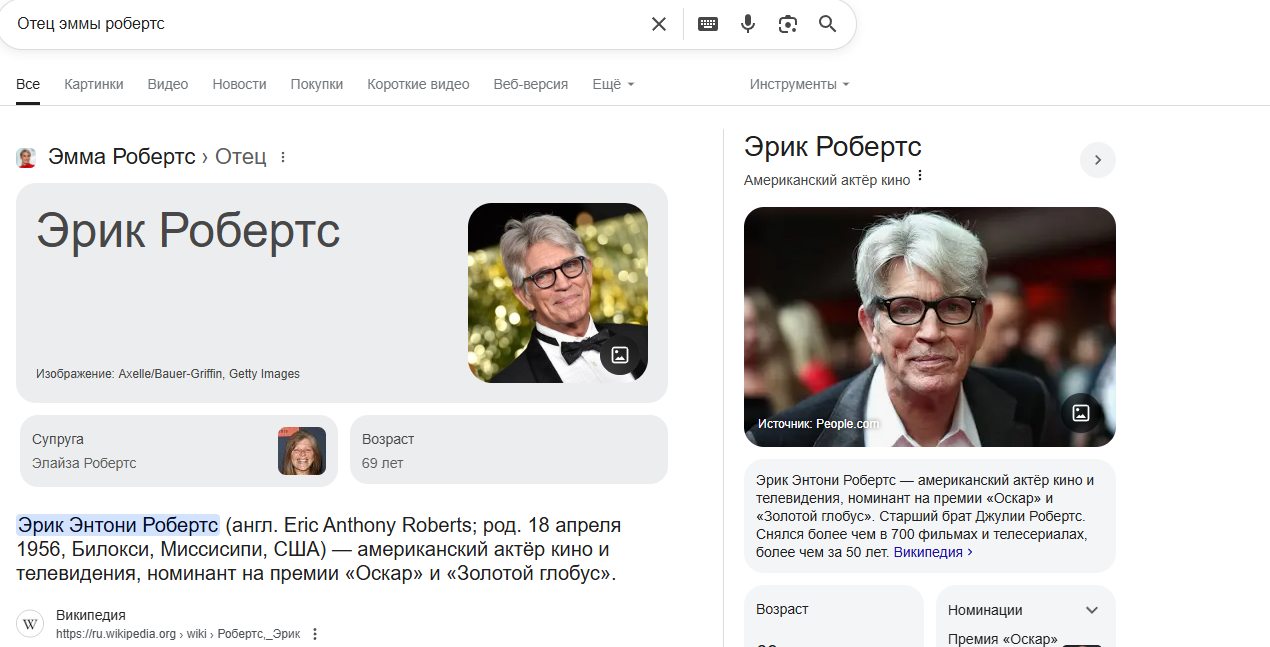The height and width of the screenshot is (647, 1270).
Task: Open three-dot menu beside 'Американский актёр кино'
Action: [920, 177]
